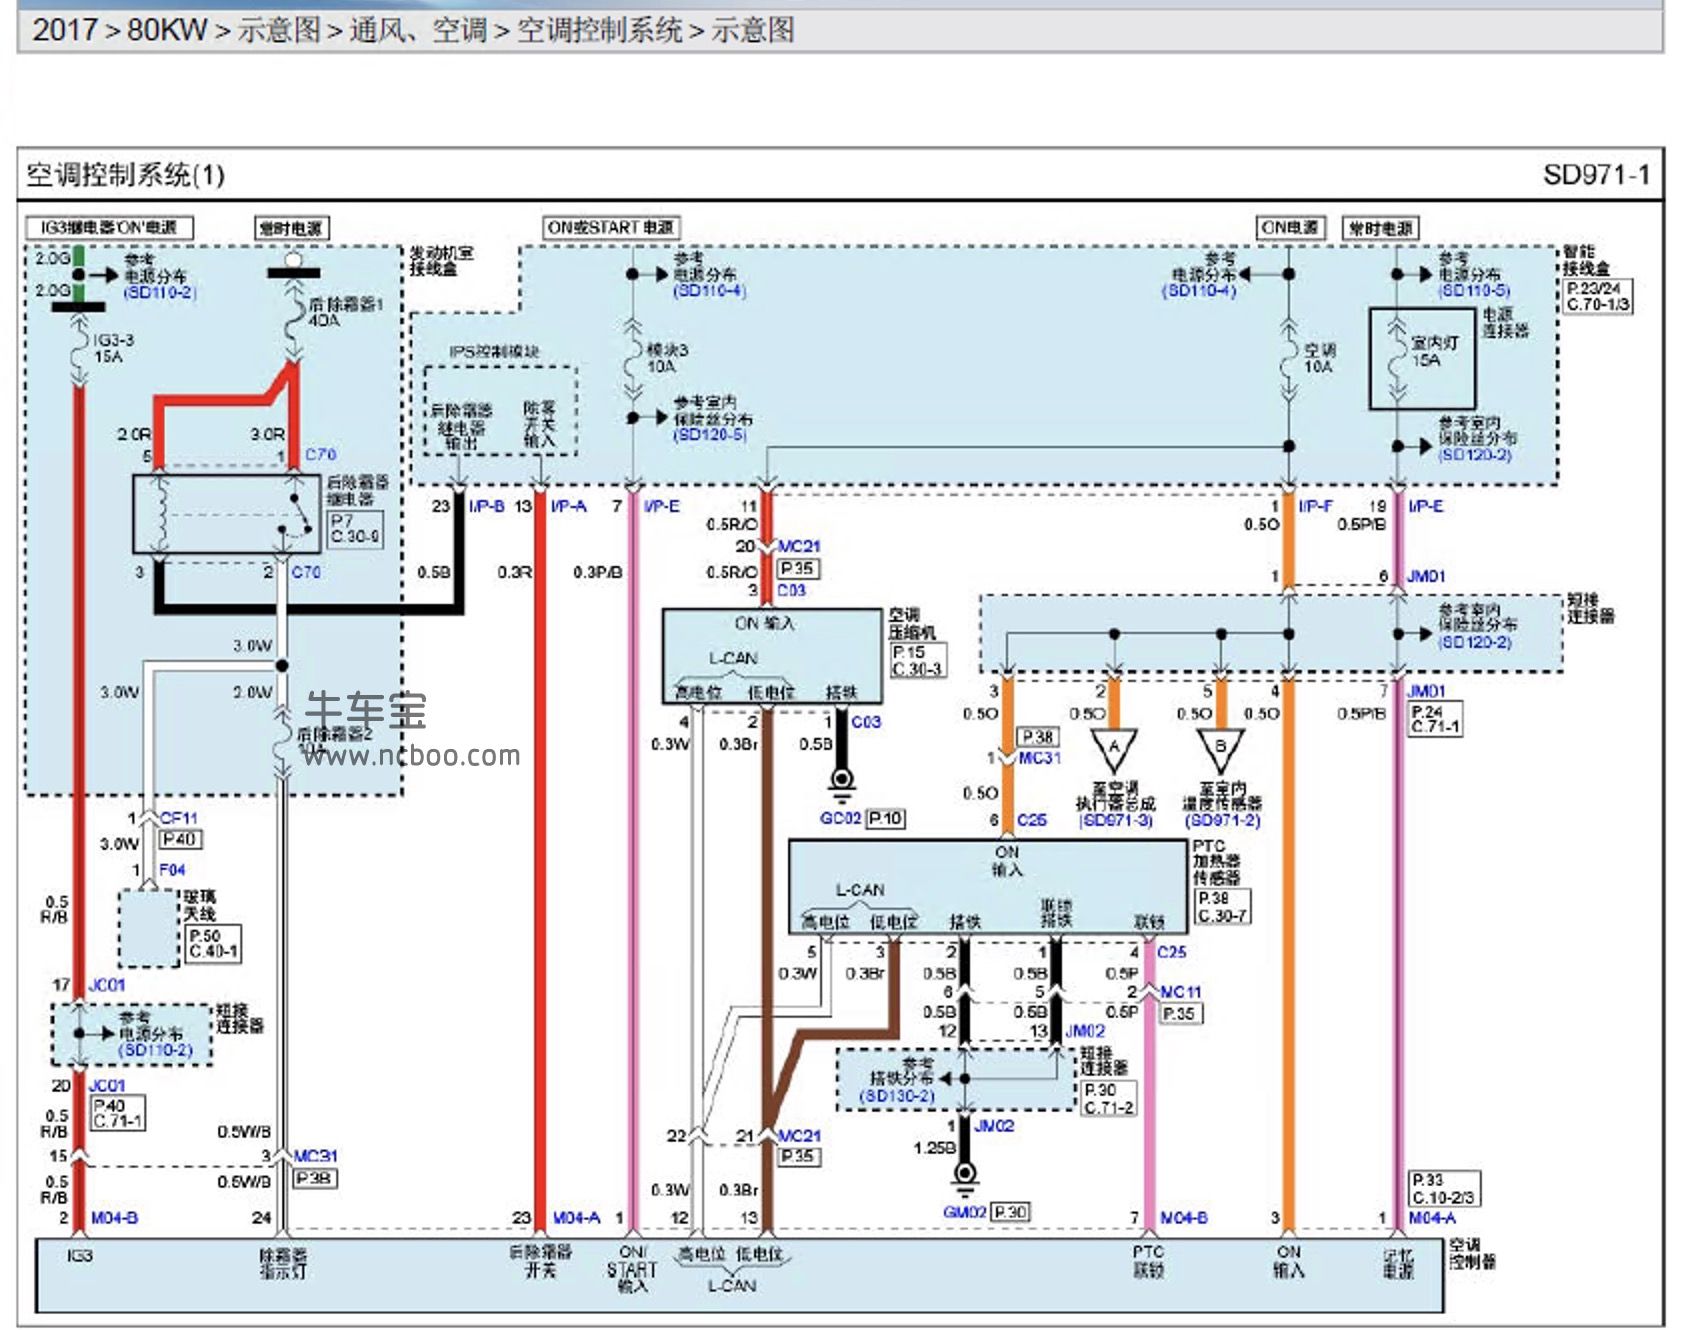Select the 示意图 breadcrumb right after 80KW
Image resolution: width=1682 pixels, height=1330 pixels.
click(279, 30)
